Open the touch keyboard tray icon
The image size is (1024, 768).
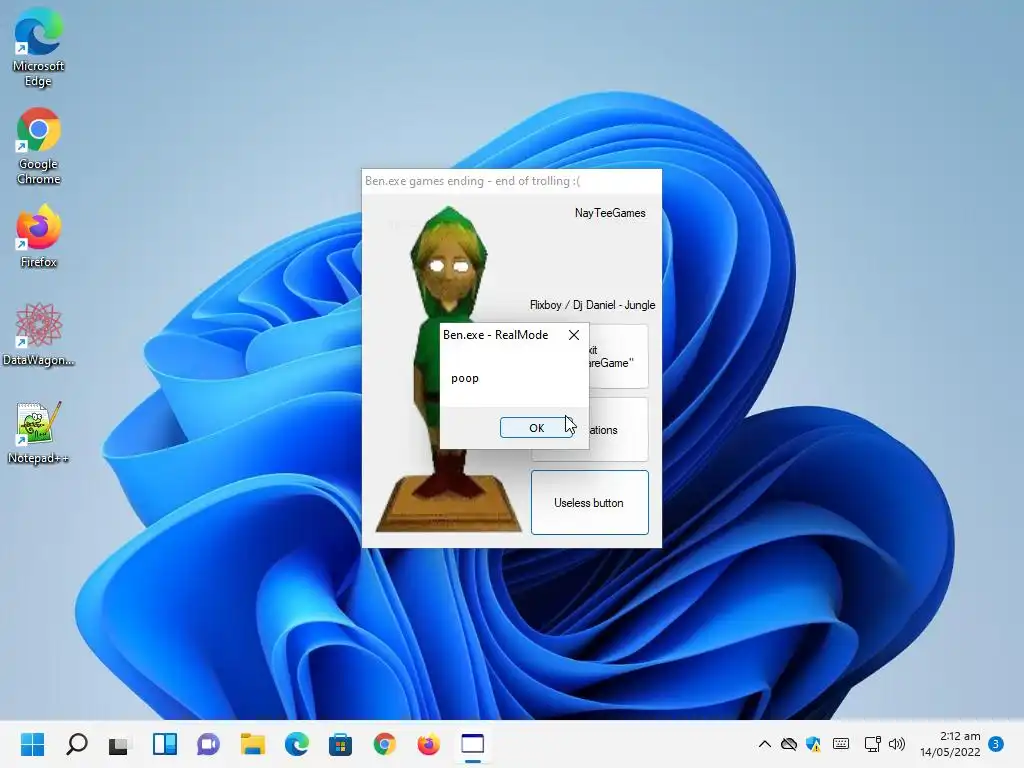point(841,744)
